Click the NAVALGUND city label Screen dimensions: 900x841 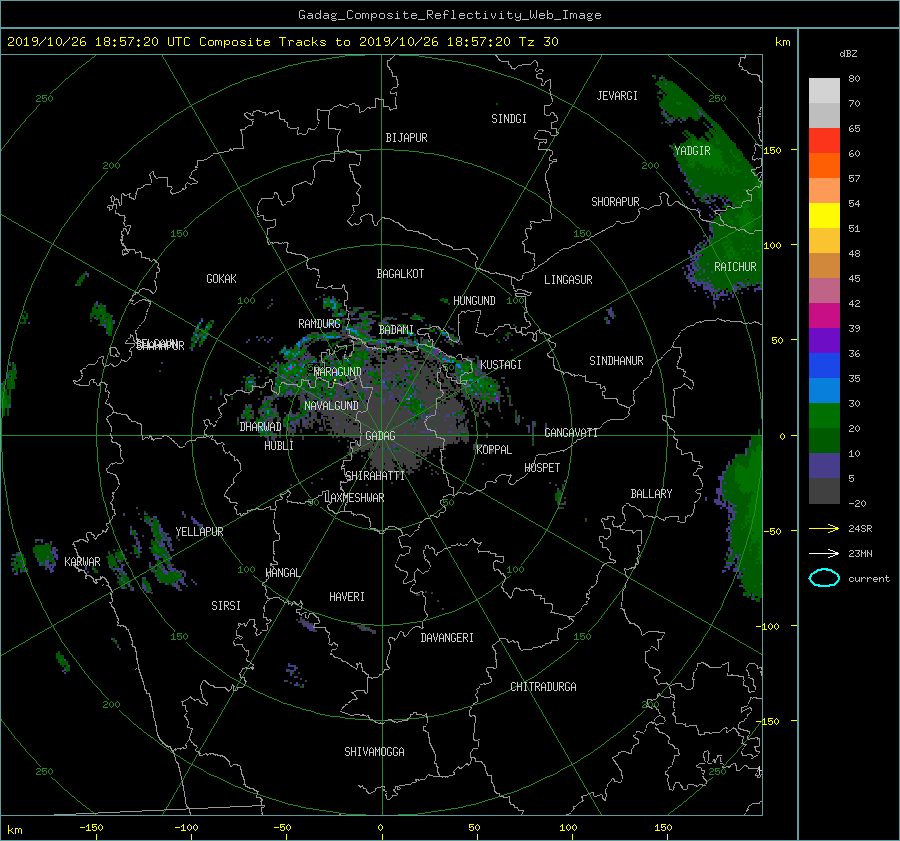[x=331, y=406]
